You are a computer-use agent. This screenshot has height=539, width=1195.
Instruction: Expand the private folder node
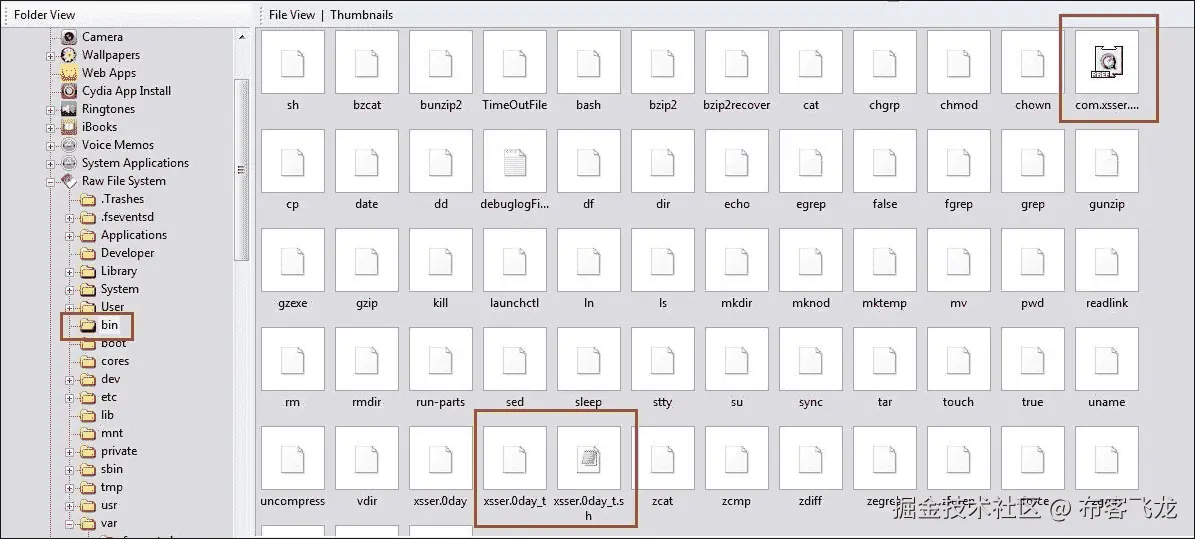click(69, 451)
